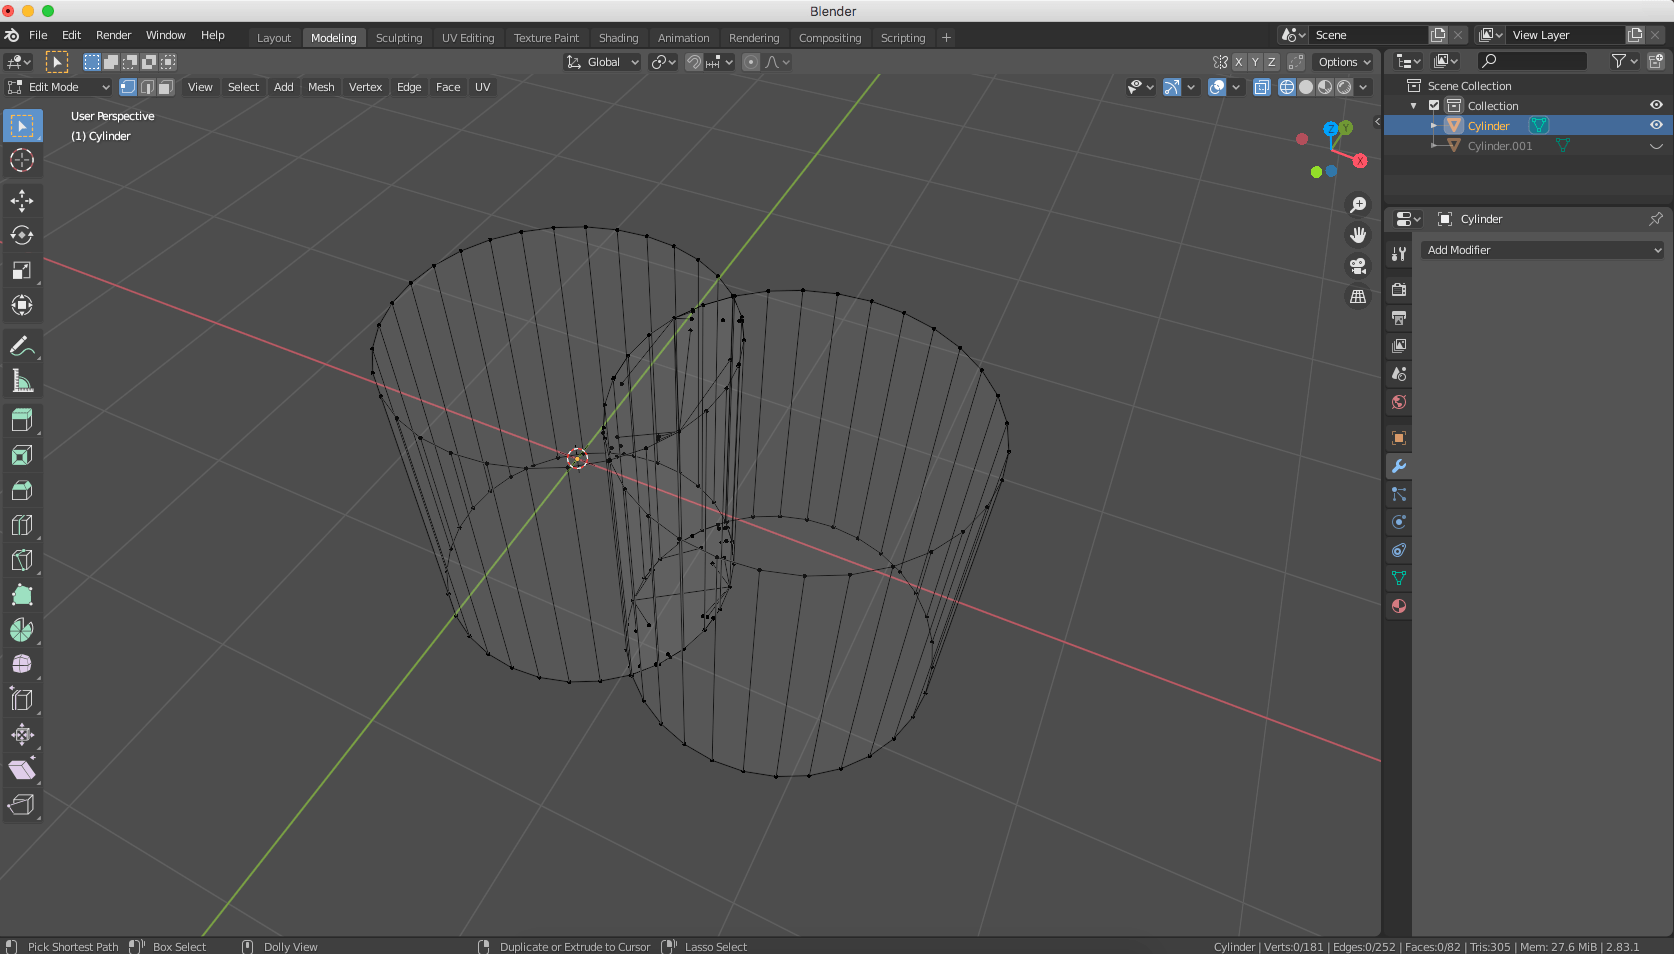Click the red X axis gizmo handle

pos(1360,161)
